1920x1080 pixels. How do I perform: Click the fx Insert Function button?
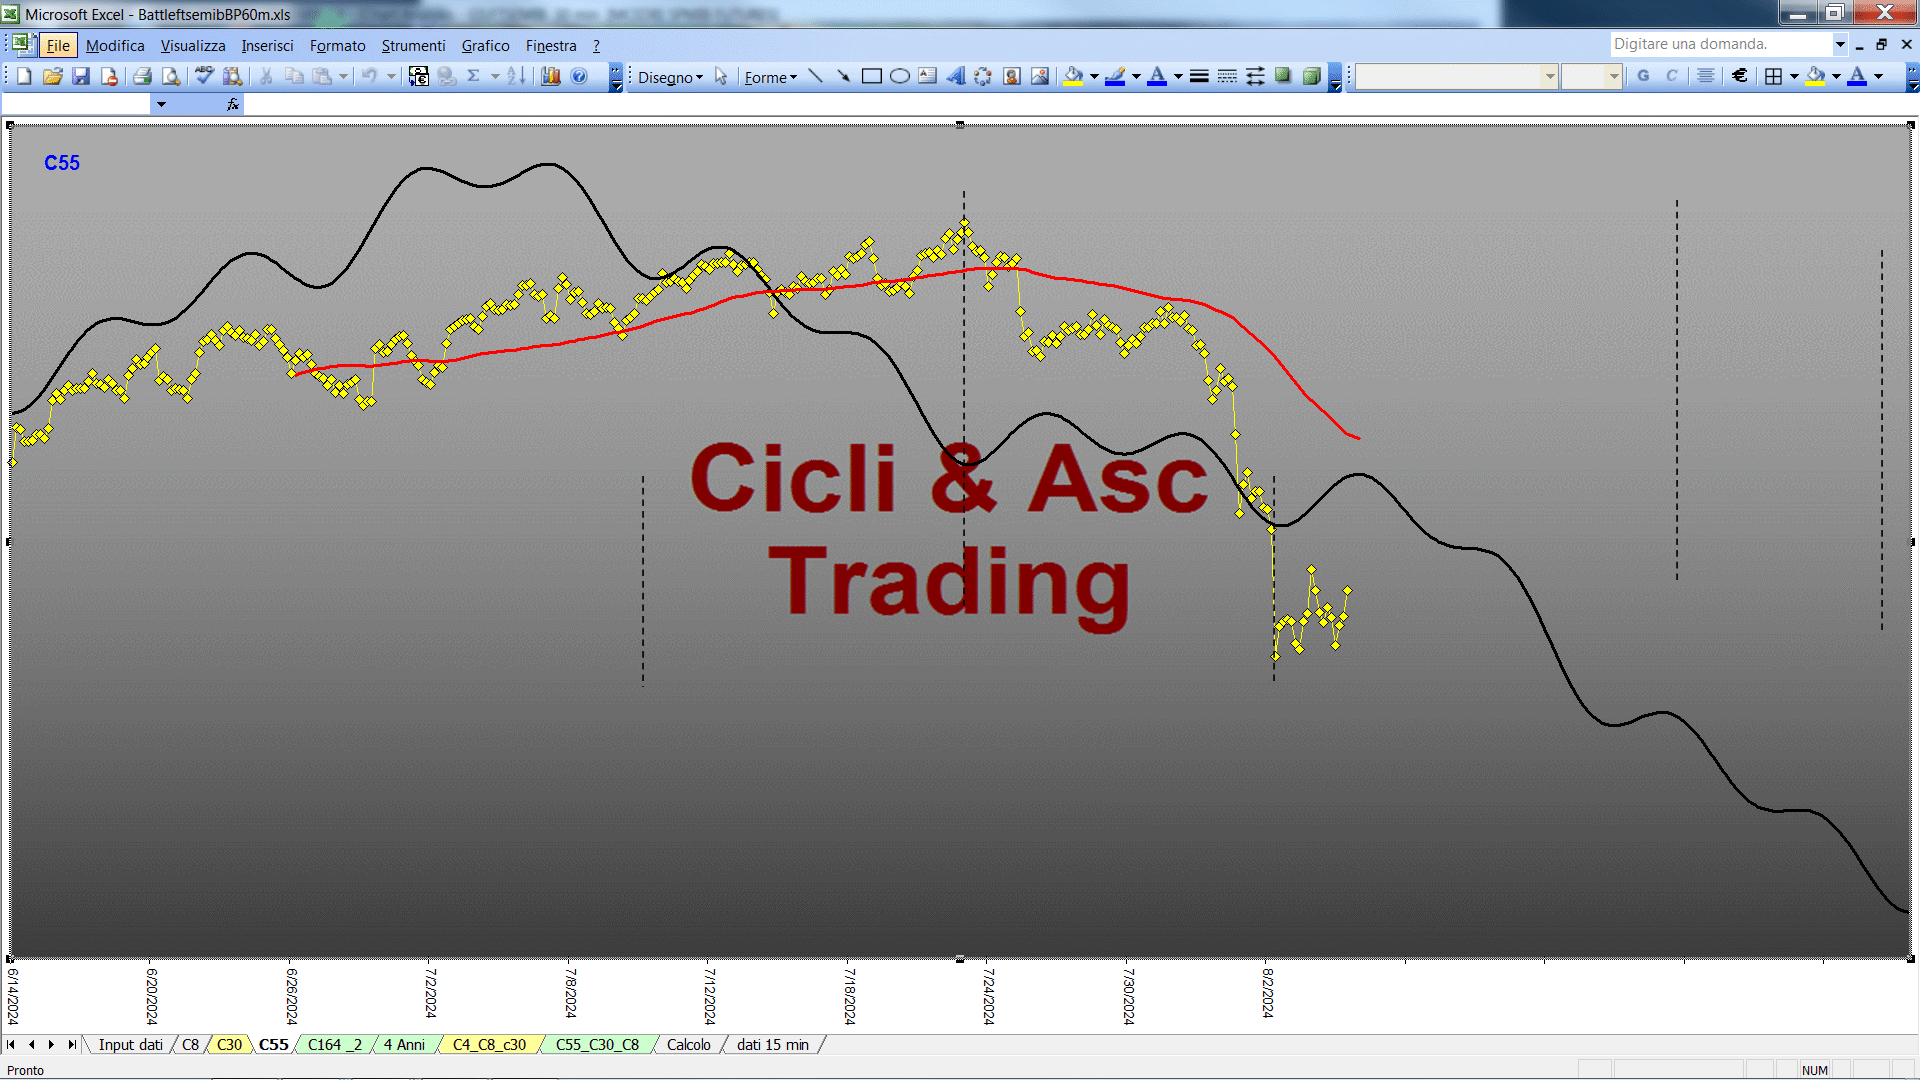233,104
